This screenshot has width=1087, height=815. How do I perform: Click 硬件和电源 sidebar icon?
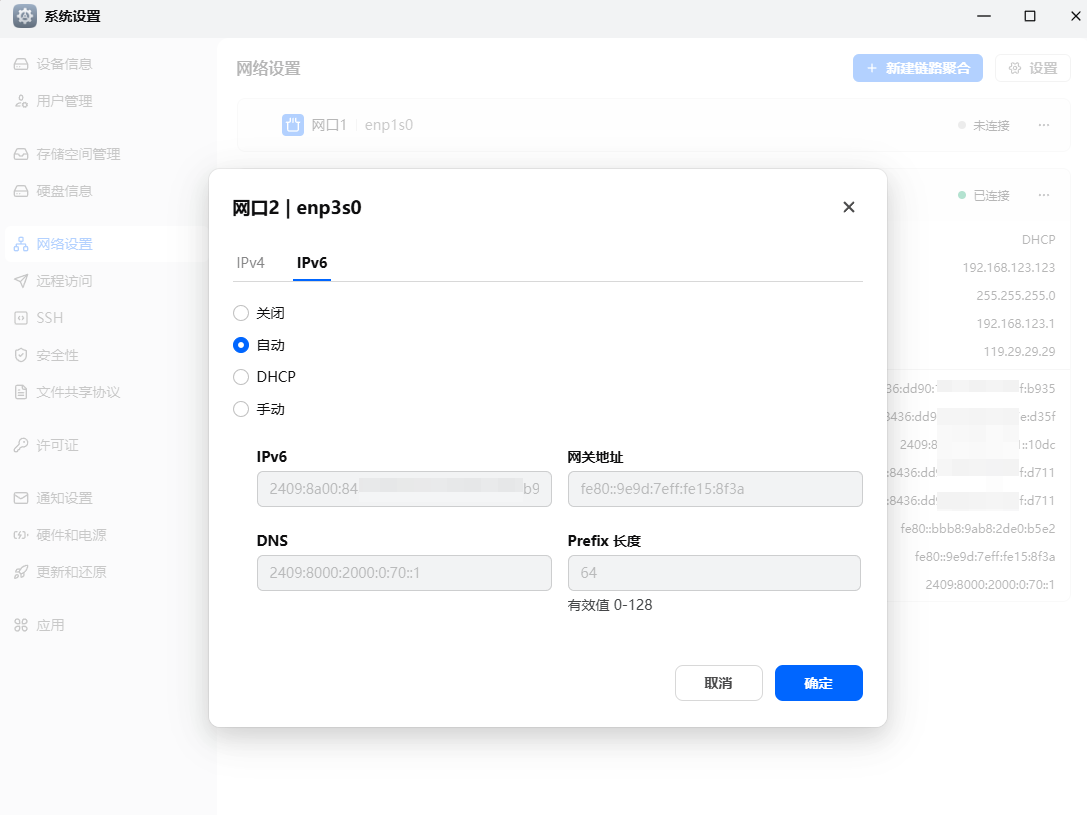tap(21, 535)
